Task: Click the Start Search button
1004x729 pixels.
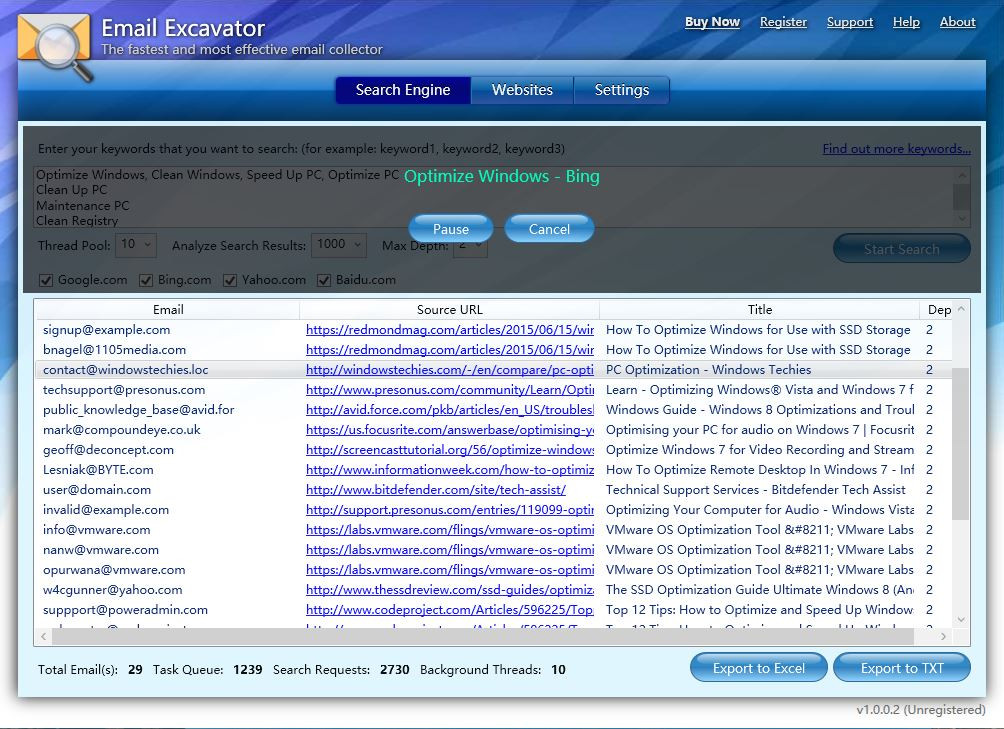Action: pyautogui.click(x=902, y=249)
